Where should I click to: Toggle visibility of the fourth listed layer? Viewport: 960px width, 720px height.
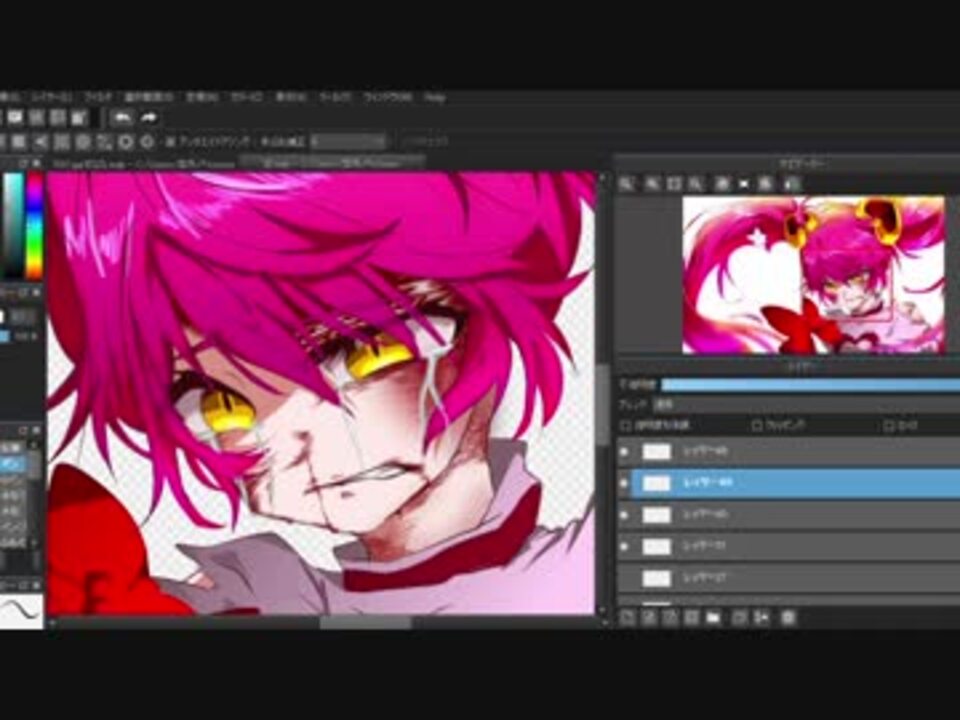(624, 546)
